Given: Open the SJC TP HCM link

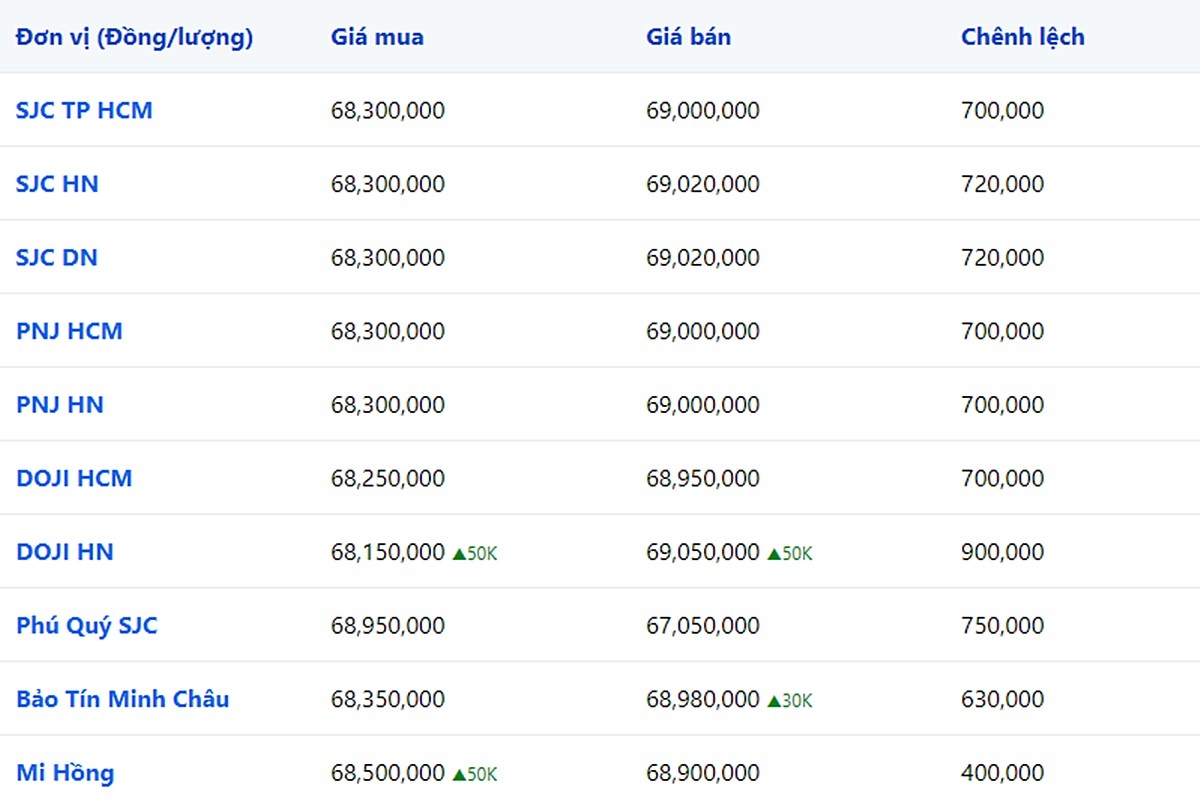Looking at the screenshot, I should pyautogui.click(x=84, y=110).
